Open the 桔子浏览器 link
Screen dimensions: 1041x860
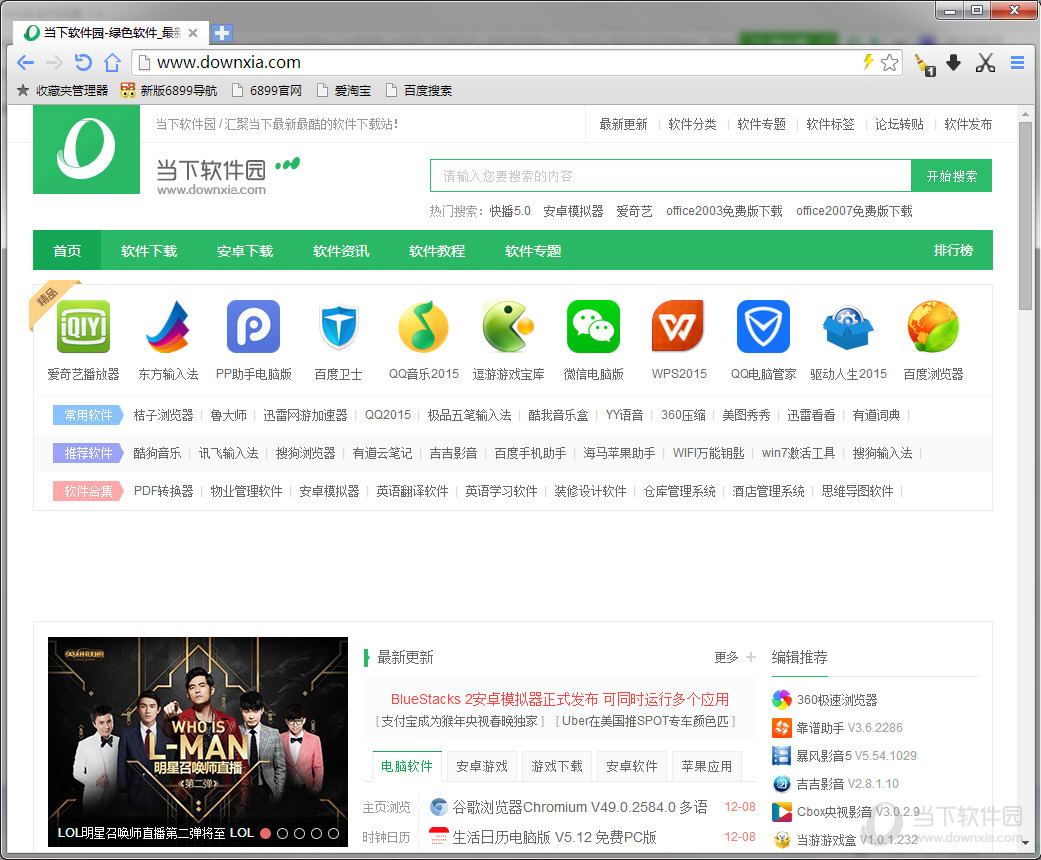163,415
